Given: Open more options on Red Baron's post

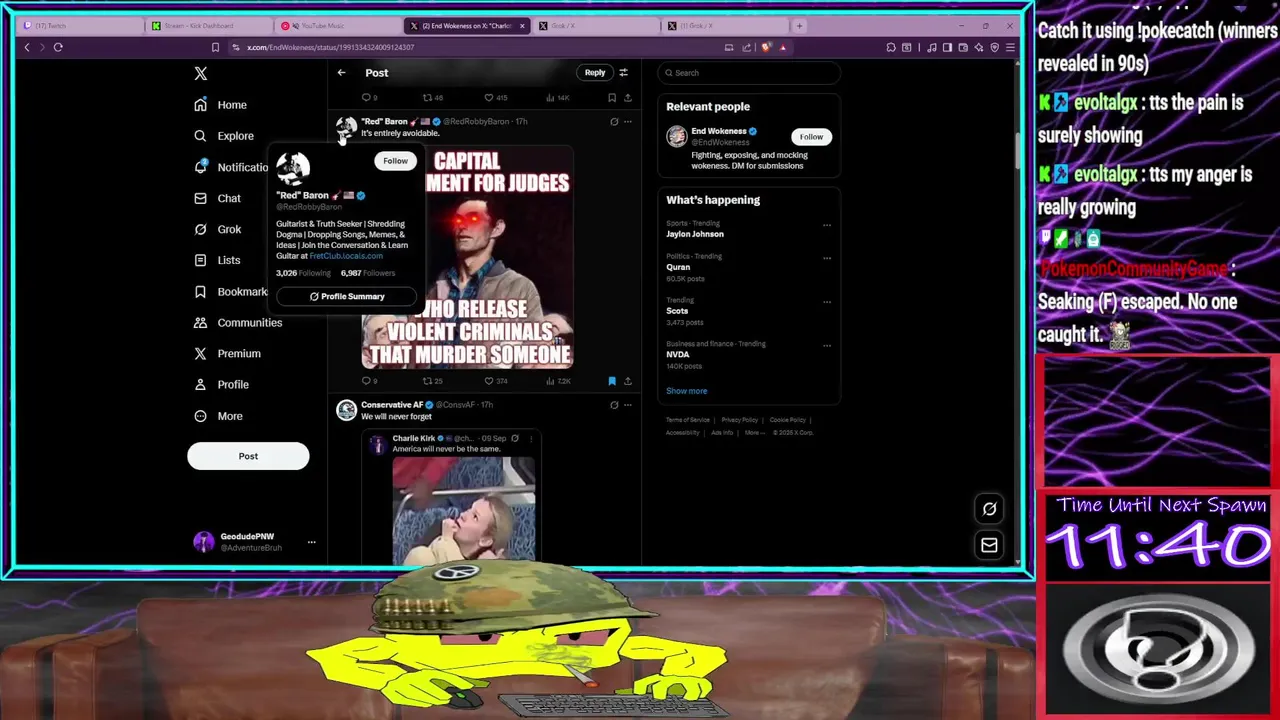Looking at the screenshot, I should coord(628,122).
